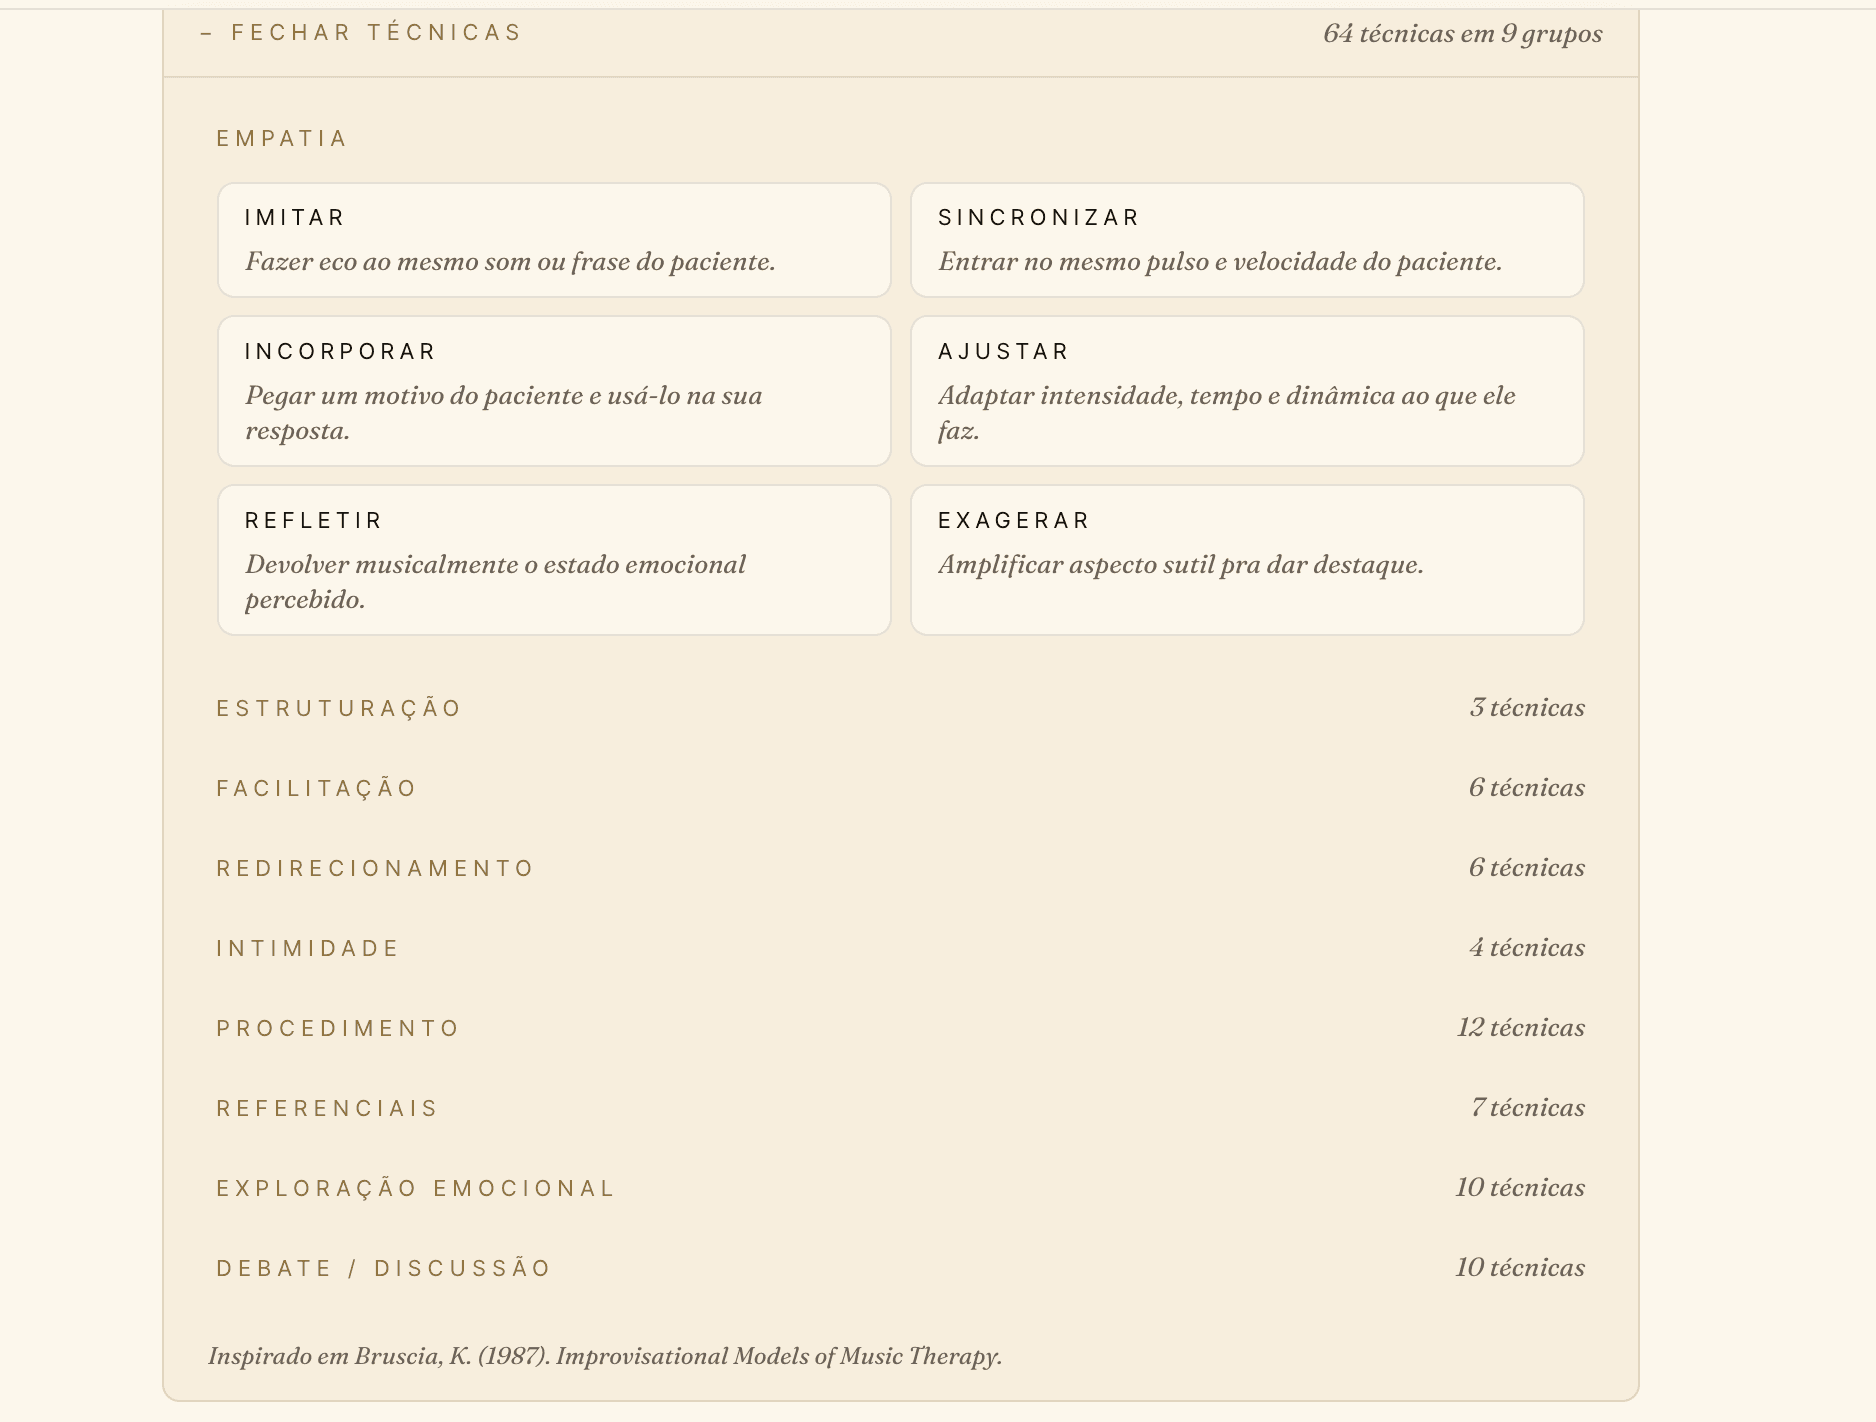Expand the Redirecionamento group
Screen dimensions: 1876x1422
pos(900,868)
